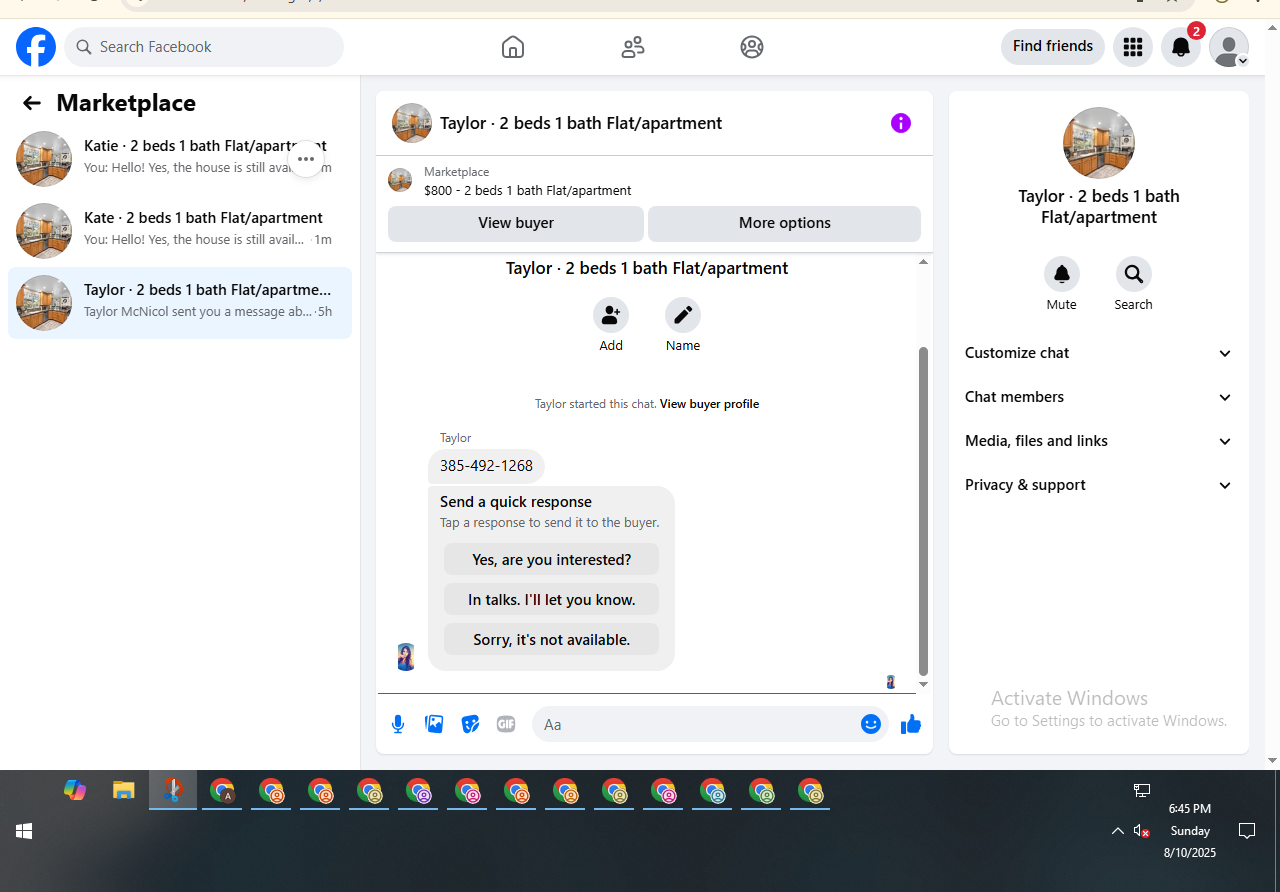Image resolution: width=1280 pixels, height=892 pixels.
Task: Click the More options button
Action: point(785,224)
